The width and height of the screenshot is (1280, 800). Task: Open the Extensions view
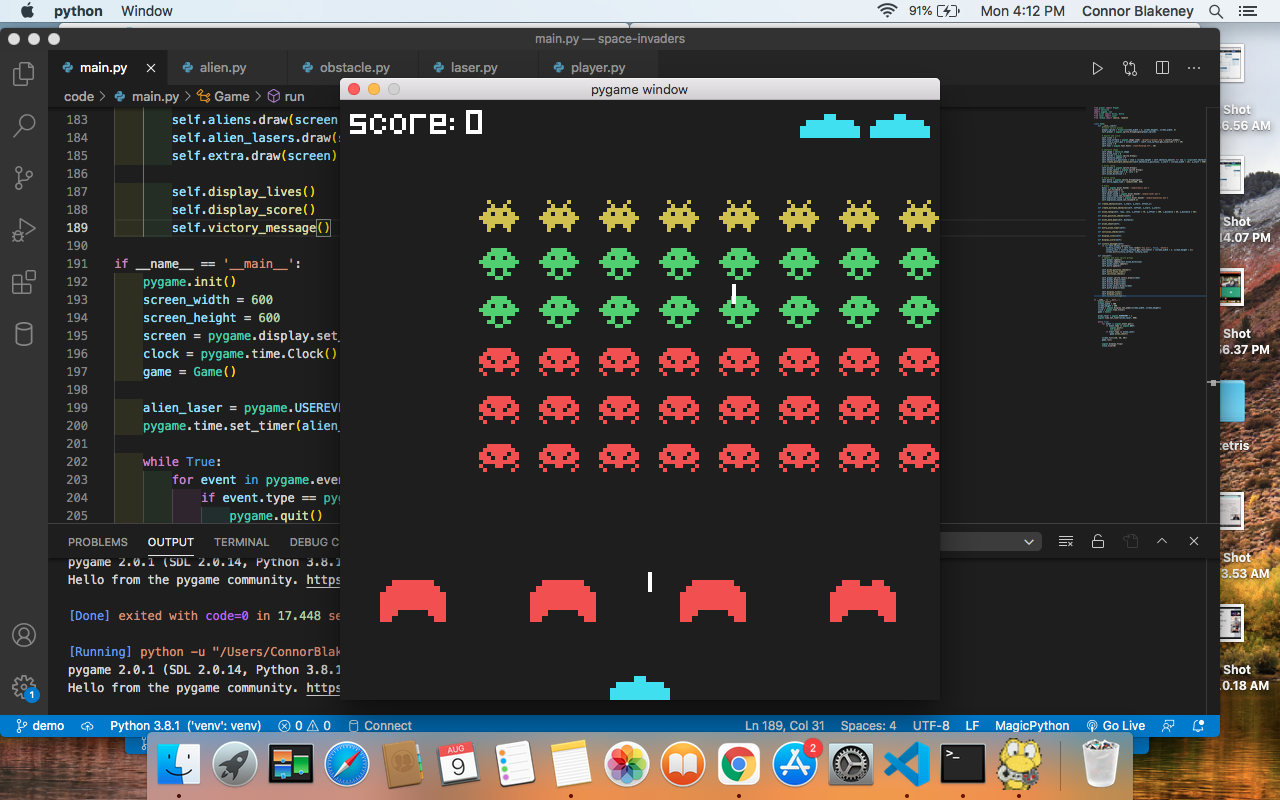23,283
